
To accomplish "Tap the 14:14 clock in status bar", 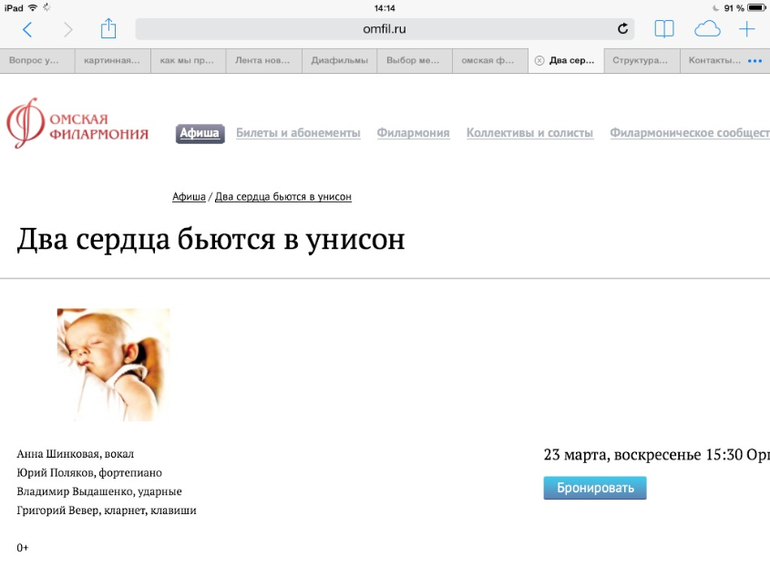I will [385, 8].
